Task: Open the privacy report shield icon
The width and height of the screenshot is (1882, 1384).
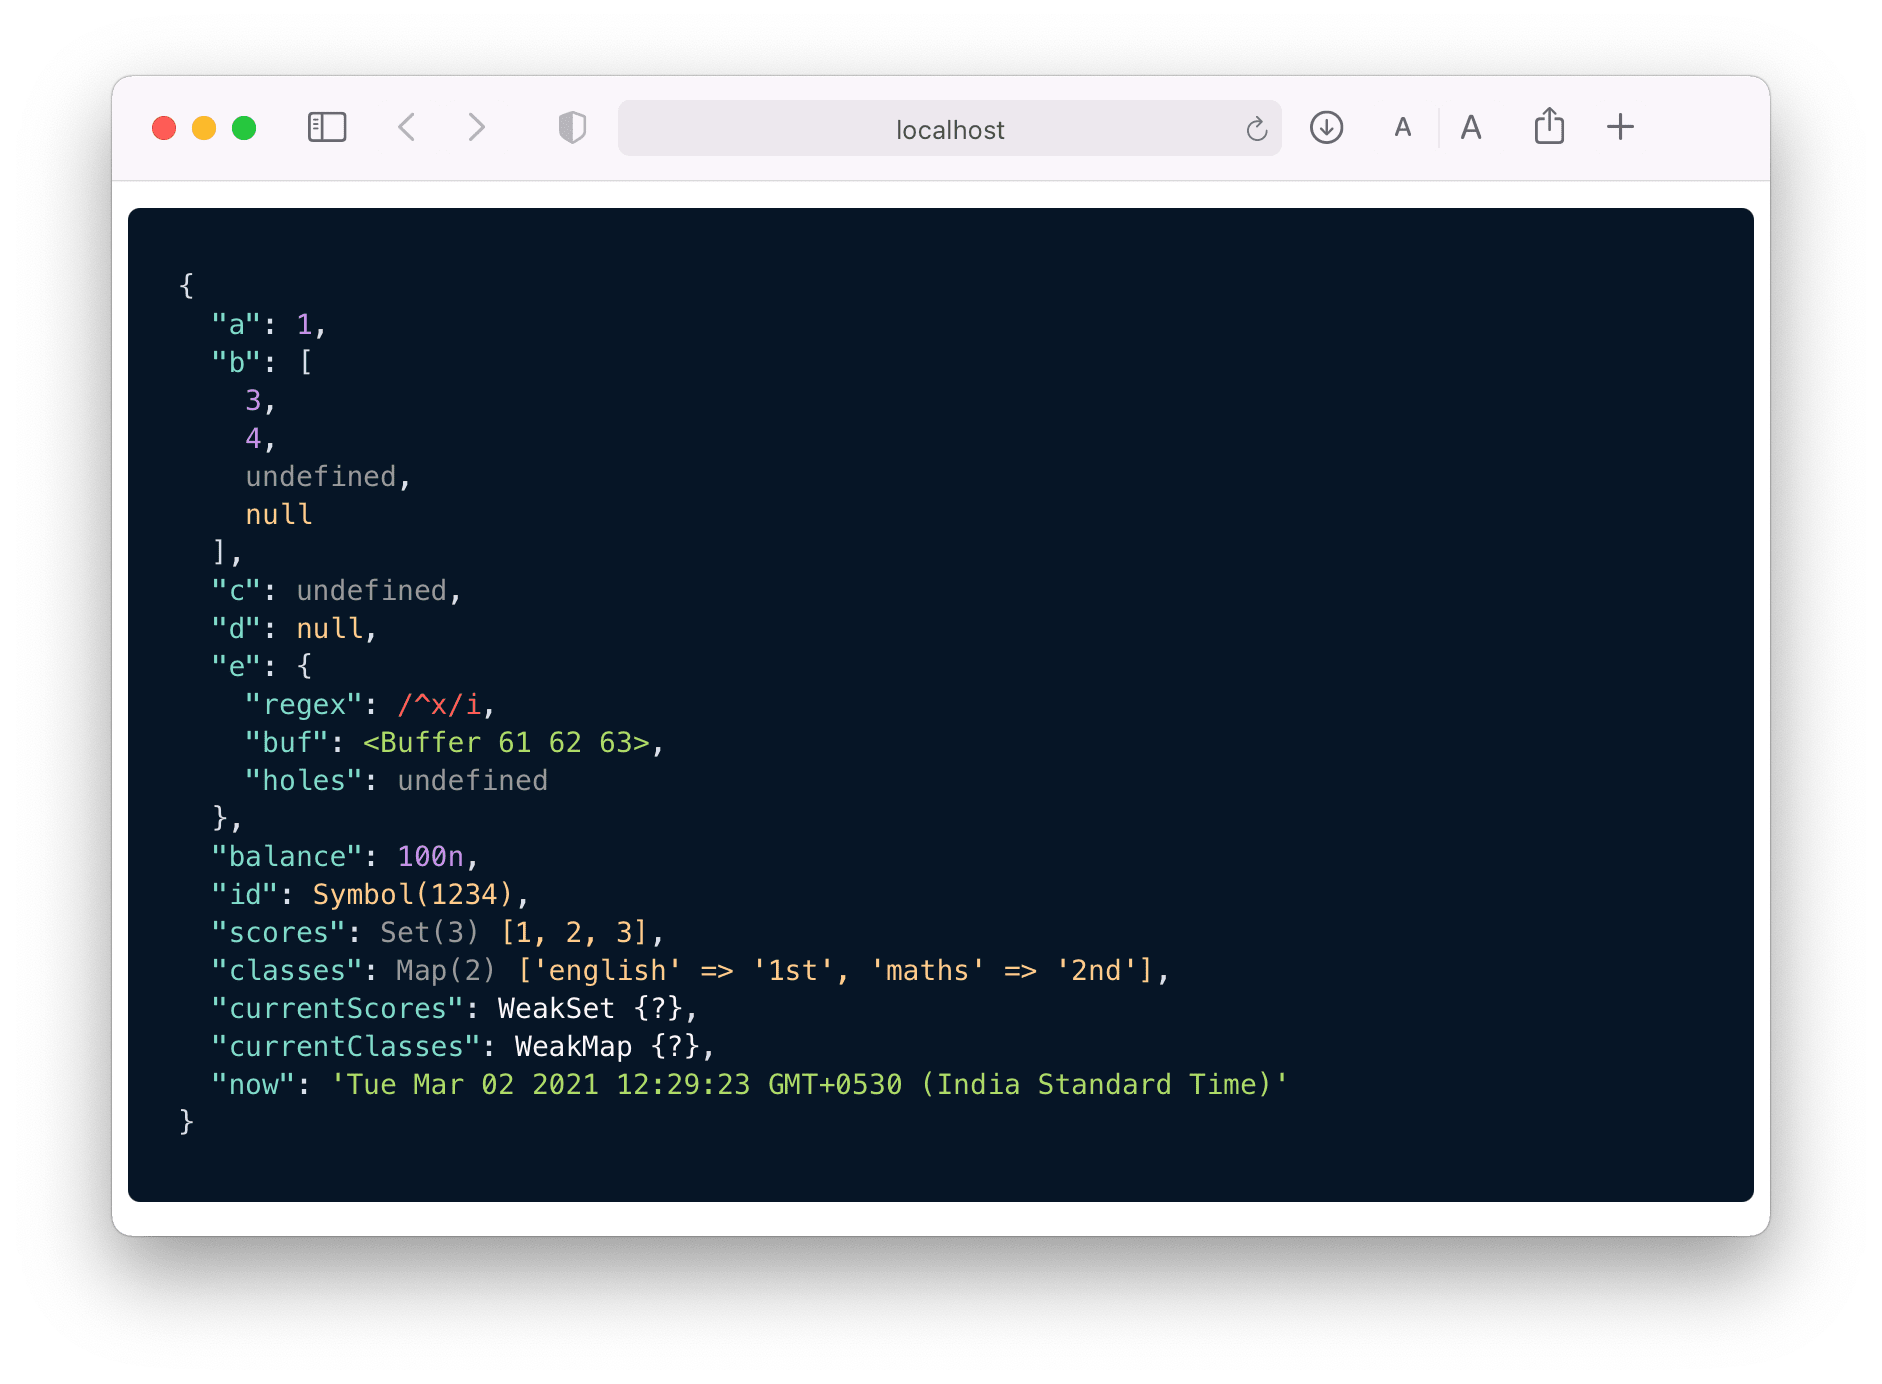Action: click(x=572, y=127)
